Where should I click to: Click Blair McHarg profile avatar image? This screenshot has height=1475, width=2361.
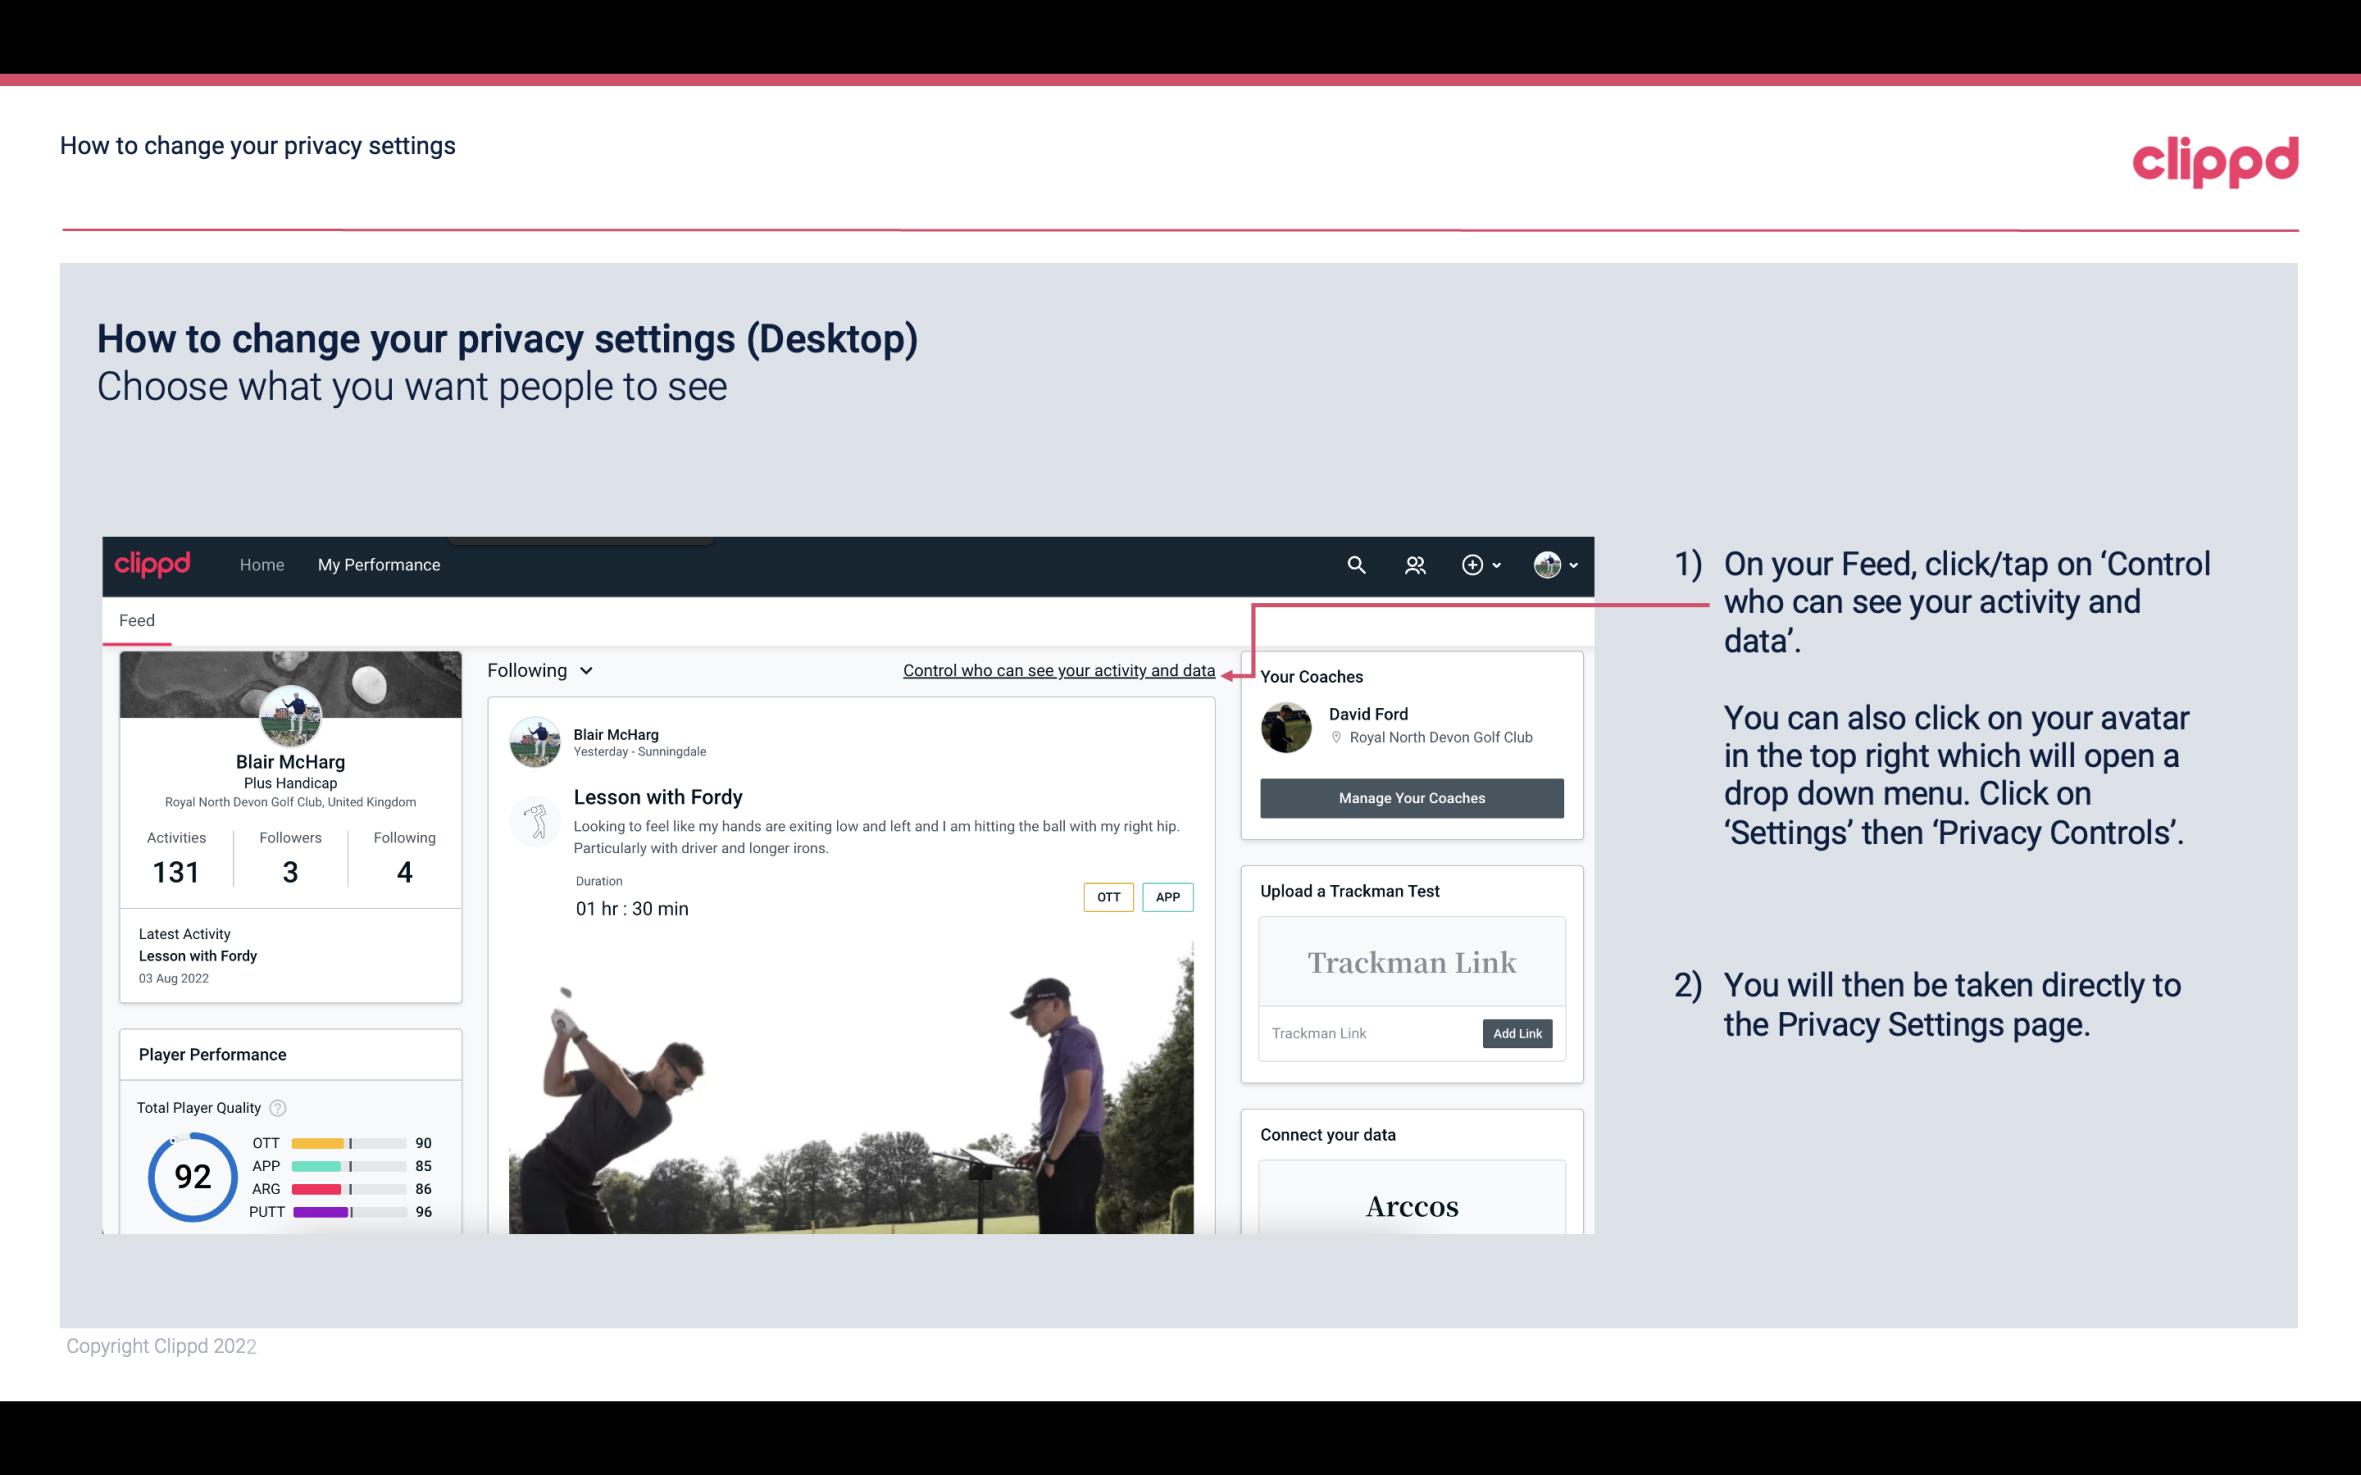click(289, 717)
